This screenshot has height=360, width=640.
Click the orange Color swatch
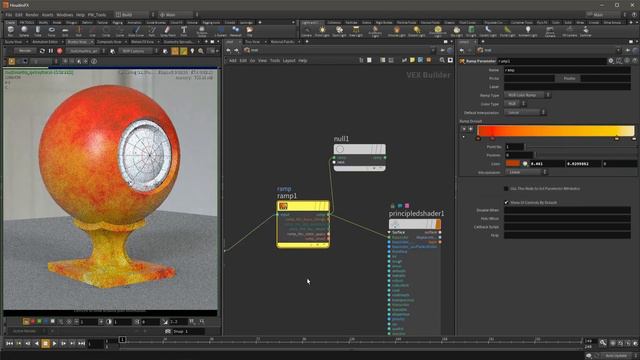[513, 164]
